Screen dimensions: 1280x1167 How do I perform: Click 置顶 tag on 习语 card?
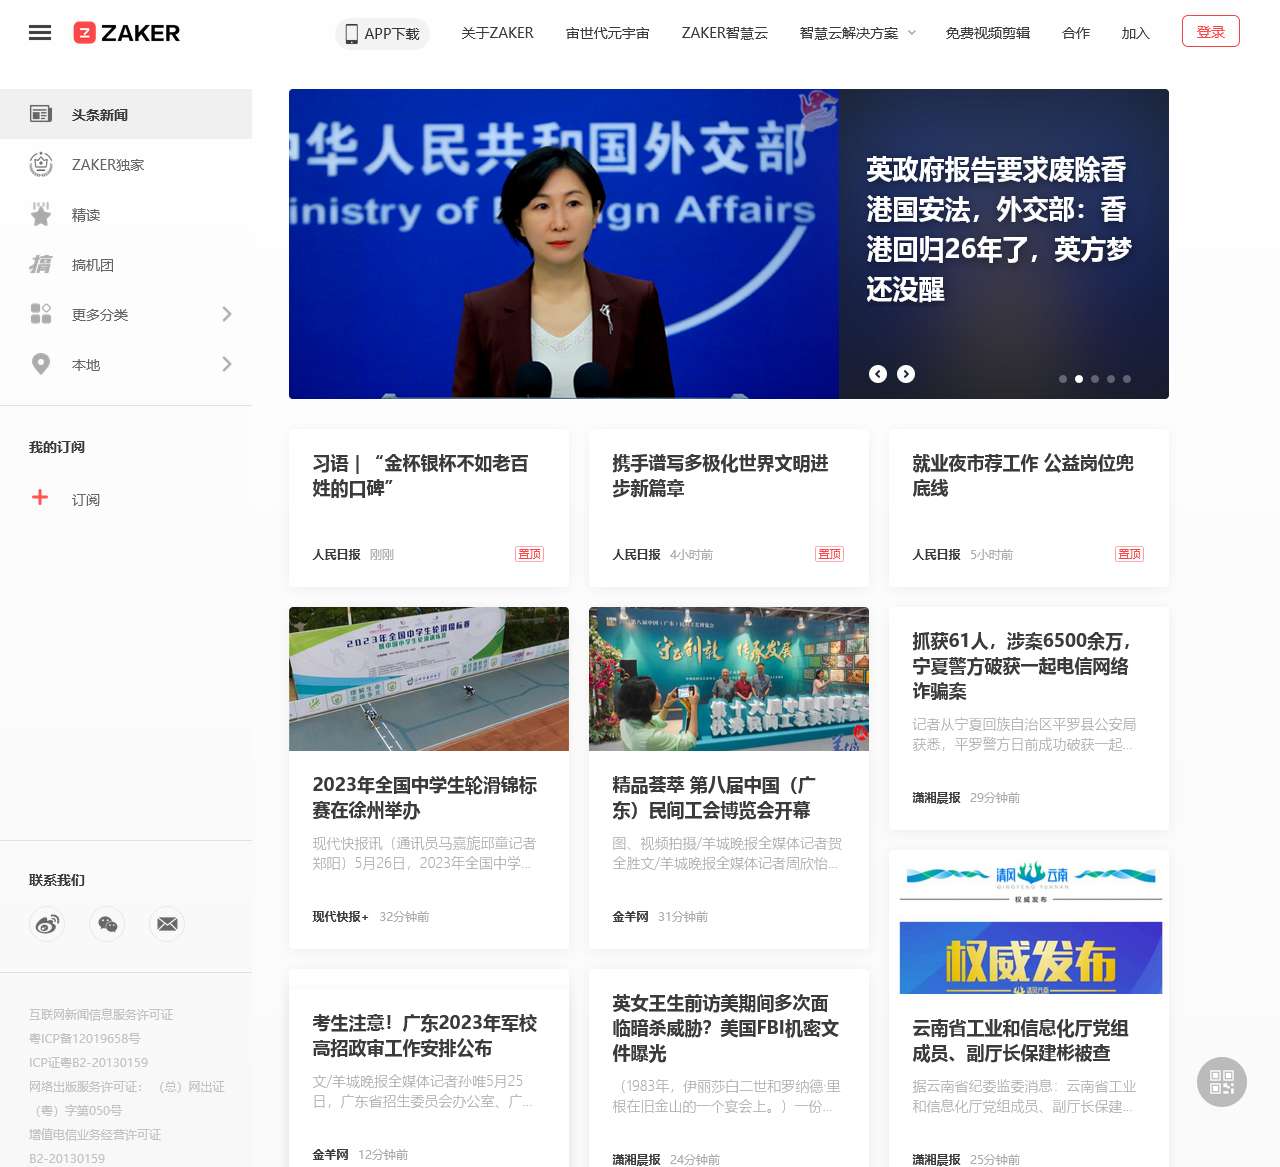point(529,554)
